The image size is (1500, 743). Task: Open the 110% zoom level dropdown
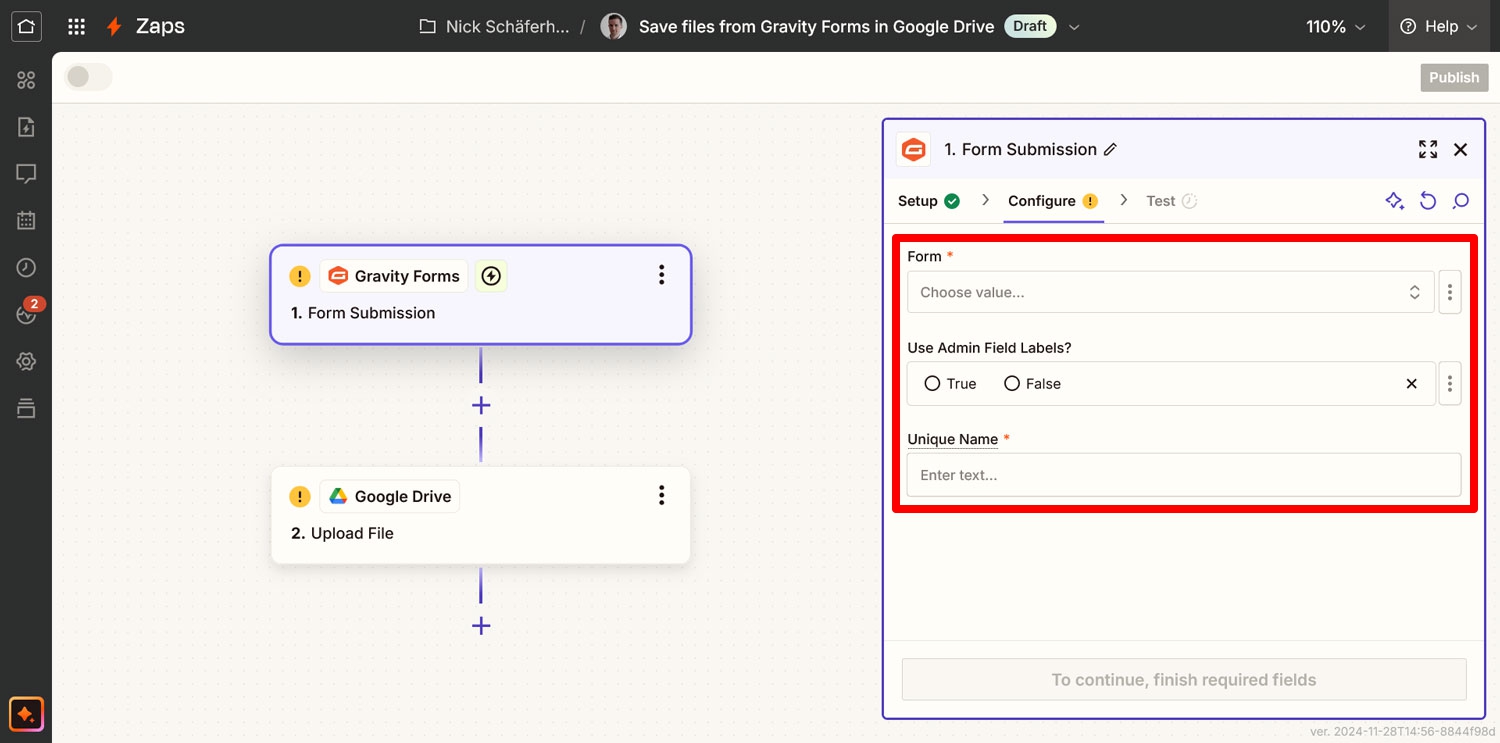(1336, 27)
